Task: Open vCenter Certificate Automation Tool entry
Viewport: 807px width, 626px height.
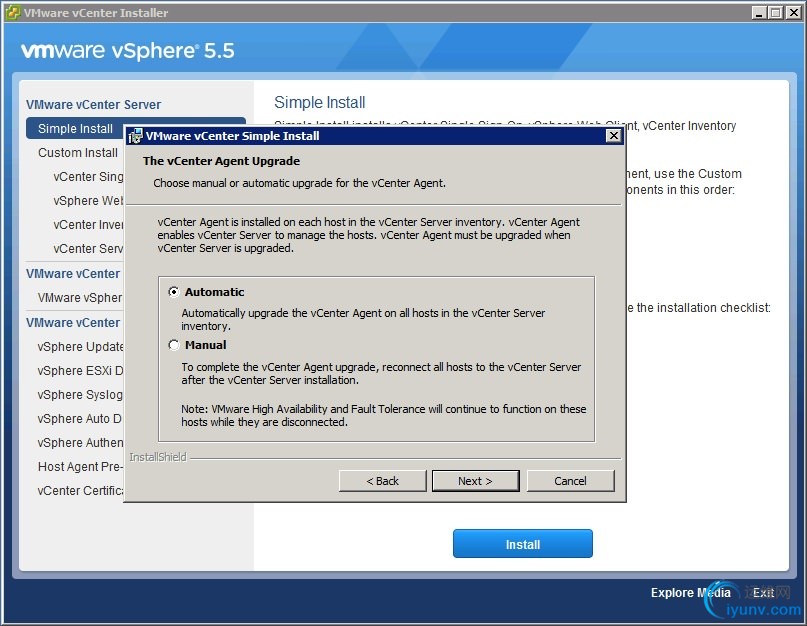Action: tap(80, 491)
